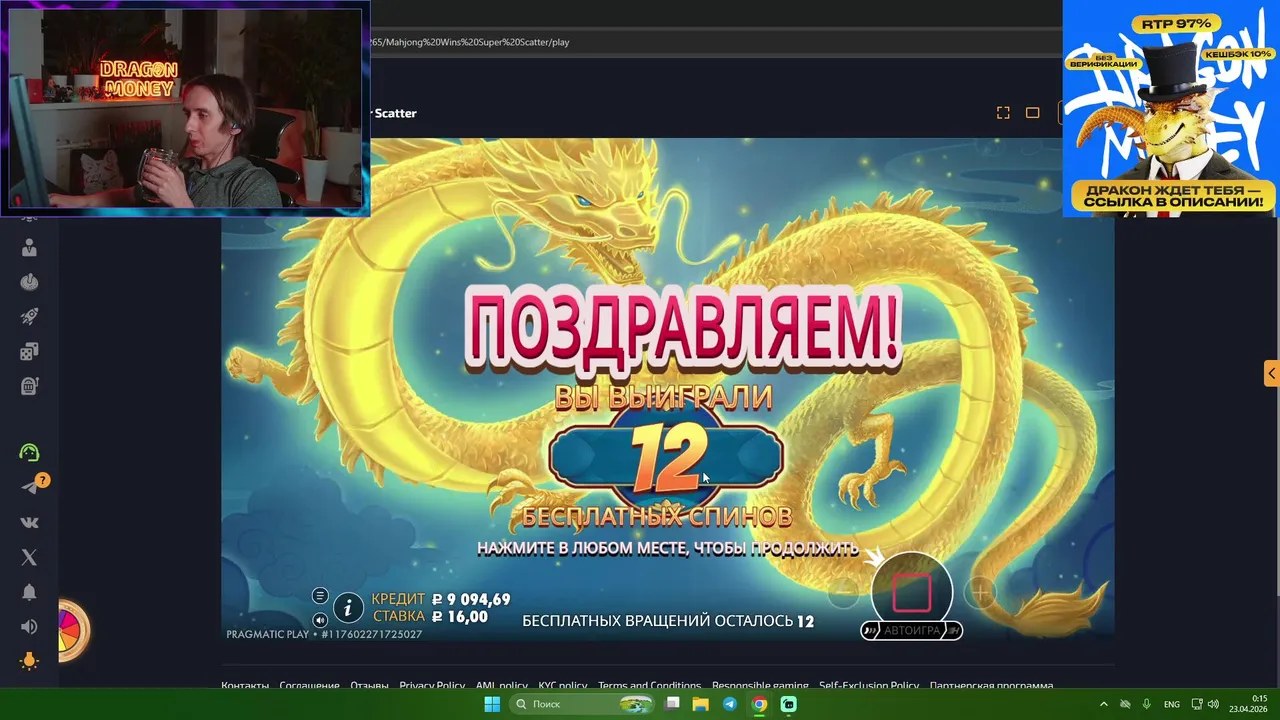This screenshot has width=1280, height=720.
Task: Stop the spin with the red square button
Action: point(911,593)
